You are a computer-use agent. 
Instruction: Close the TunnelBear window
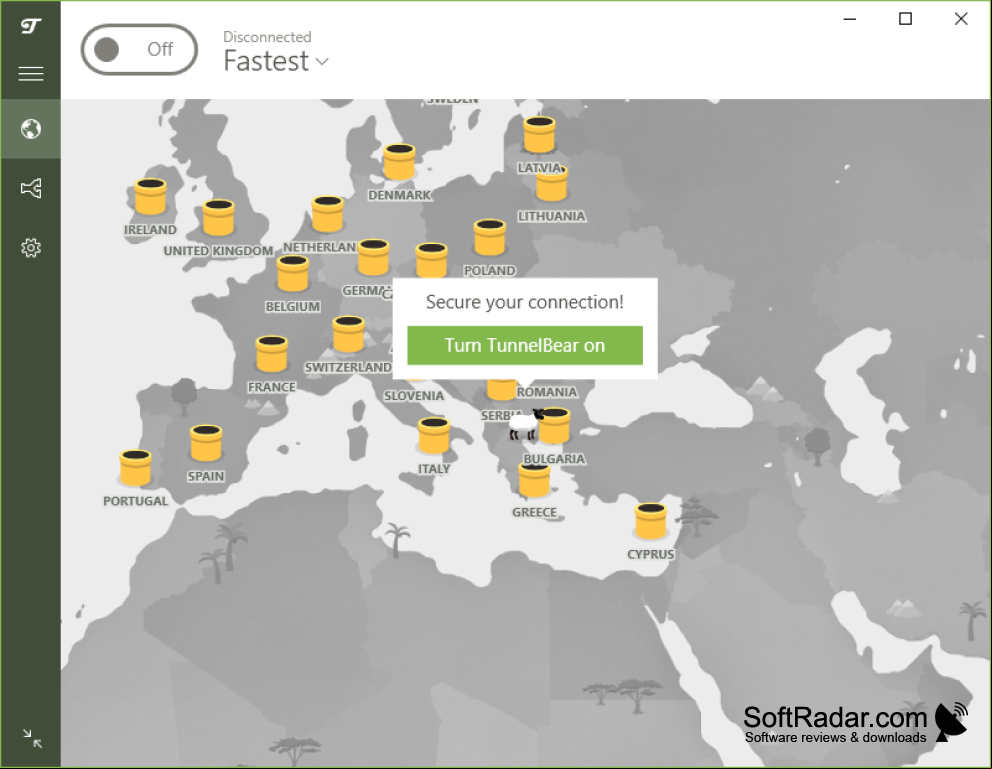(x=961, y=19)
